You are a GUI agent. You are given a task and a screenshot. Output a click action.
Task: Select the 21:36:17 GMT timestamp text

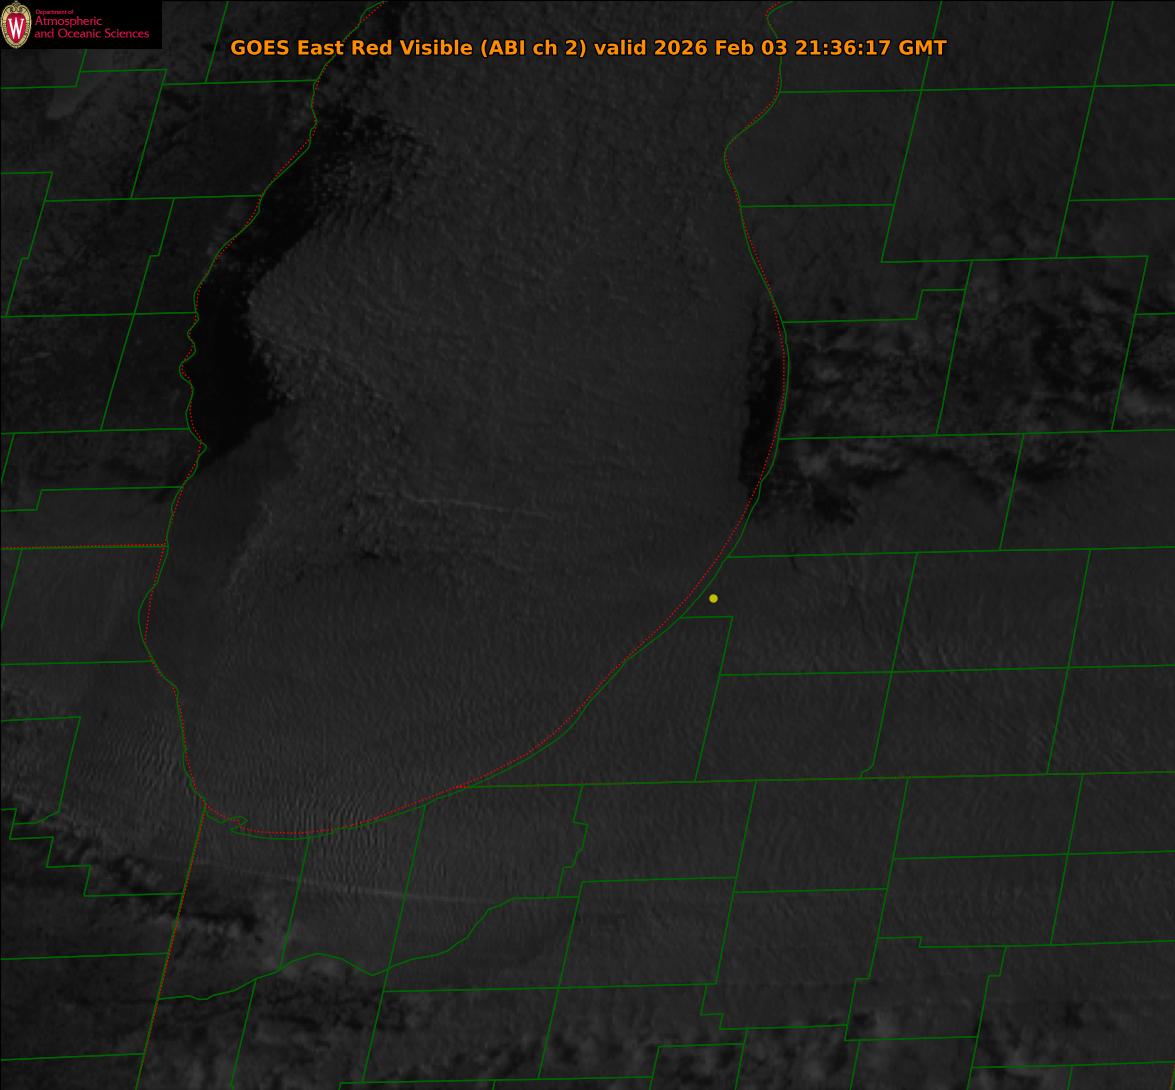(x=870, y=48)
